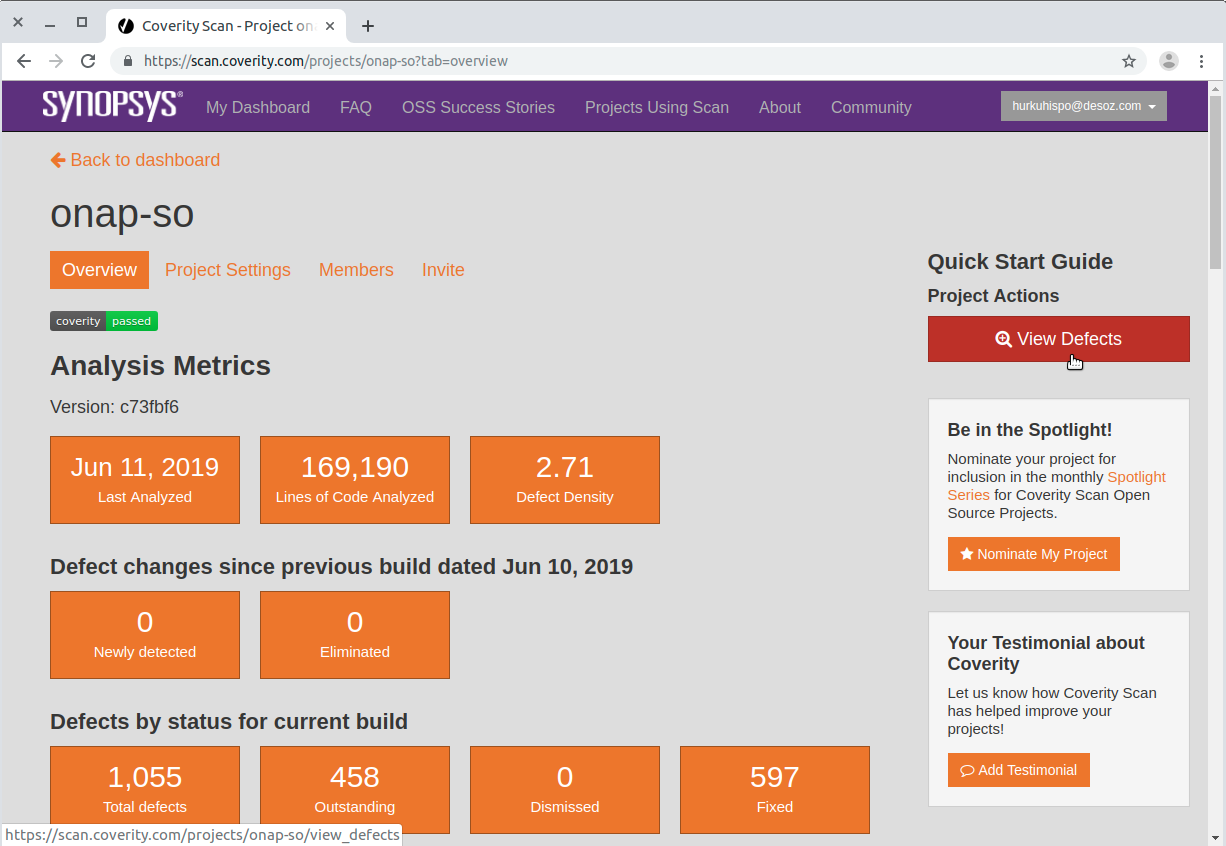Image resolution: width=1226 pixels, height=846 pixels.
Task: Click the Analysis Metrics heading
Action: 160,366
